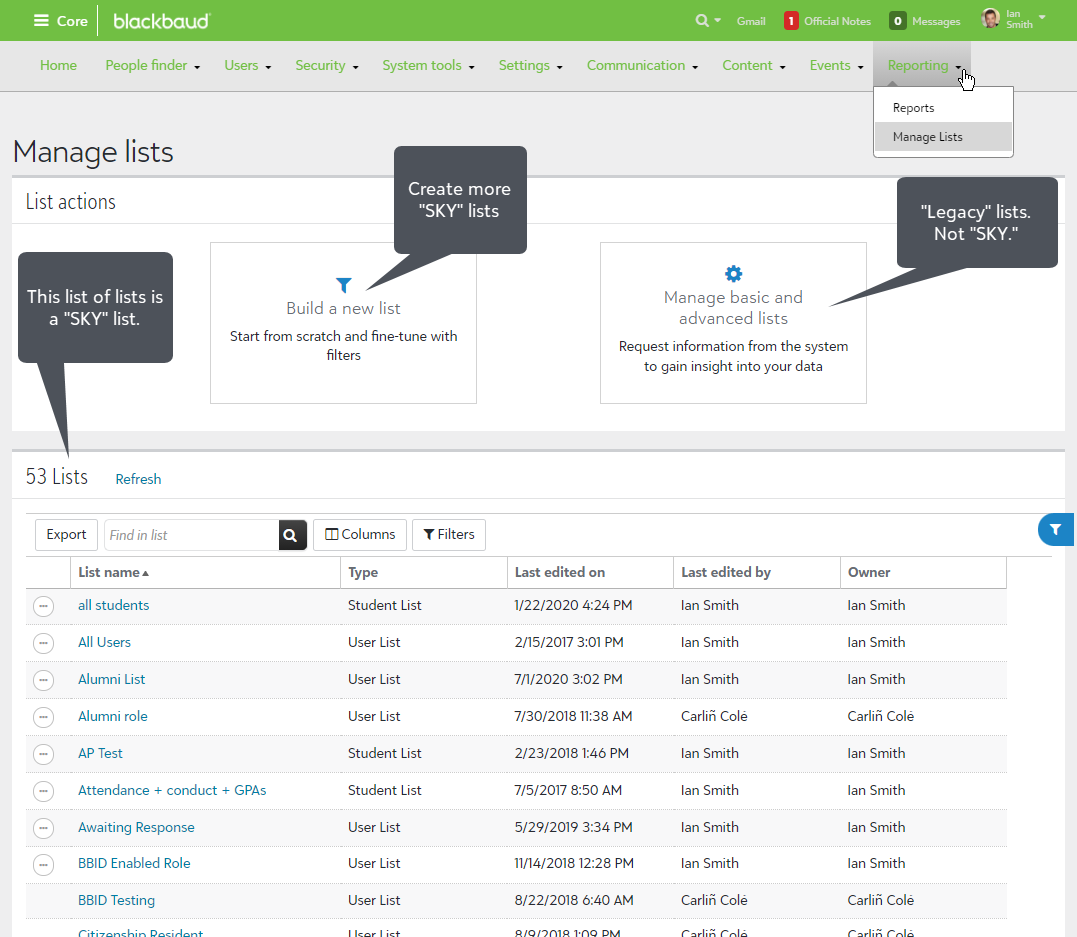Click the blackbaud logo
Screen dimensions: 1077x937
pos(161,21)
